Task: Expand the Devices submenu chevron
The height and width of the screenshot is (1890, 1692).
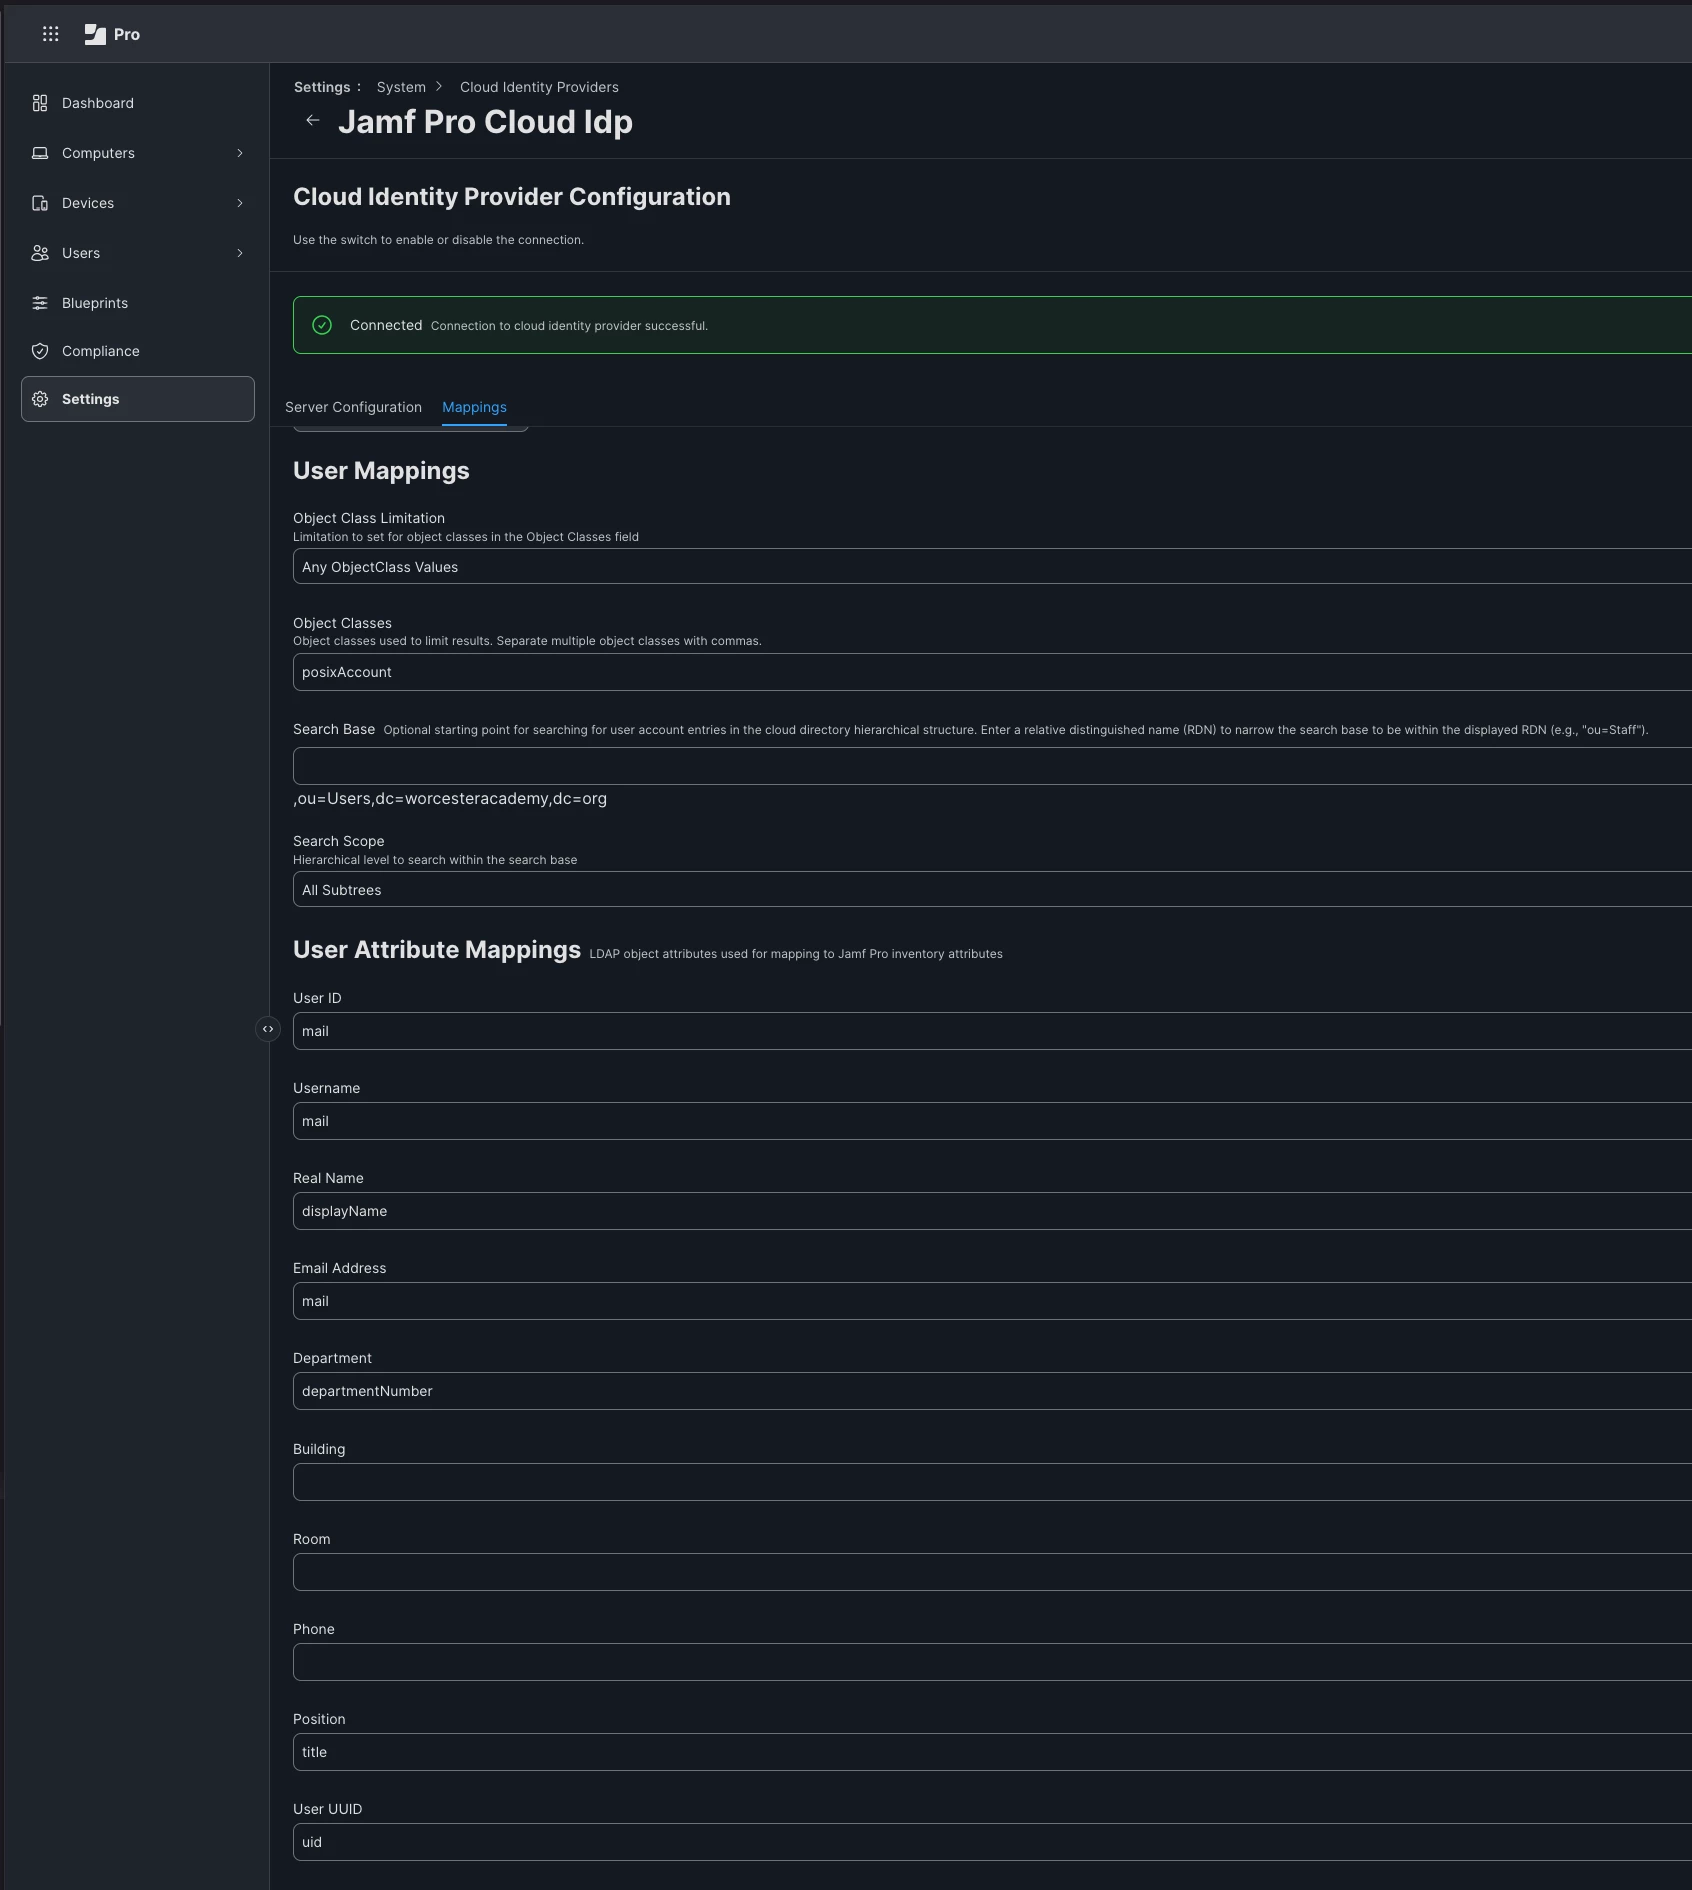Action: (x=240, y=203)
